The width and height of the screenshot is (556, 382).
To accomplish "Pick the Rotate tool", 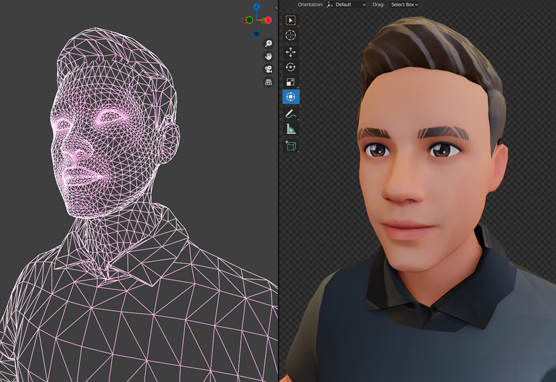I will click(291, 67).
